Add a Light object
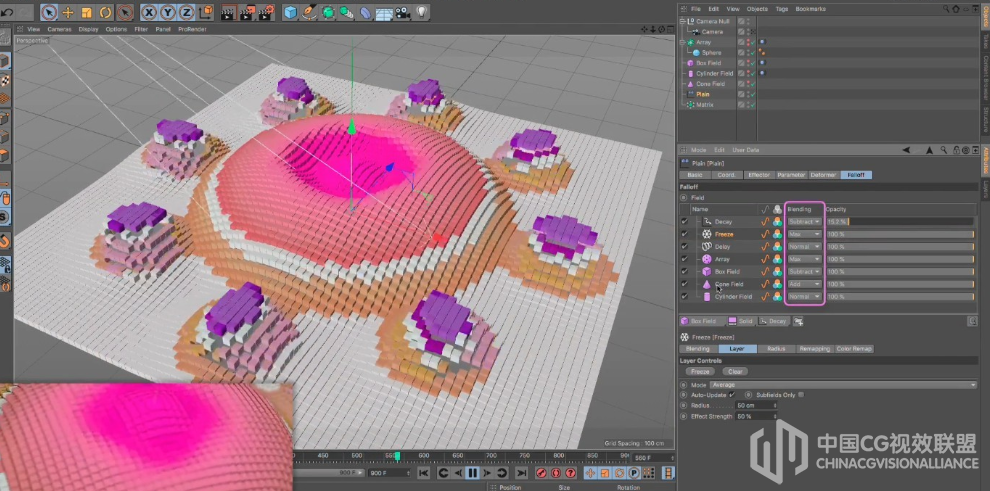The width and height of the screenshot is (990, 491). pos(421,12)
